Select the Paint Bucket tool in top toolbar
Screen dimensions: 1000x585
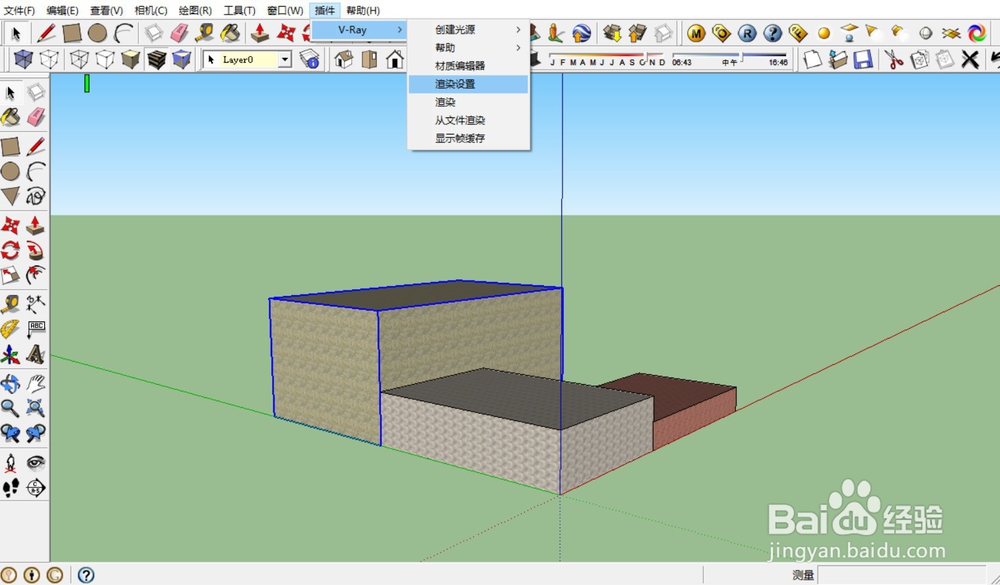pyautogui.click(x=230, y=33)
